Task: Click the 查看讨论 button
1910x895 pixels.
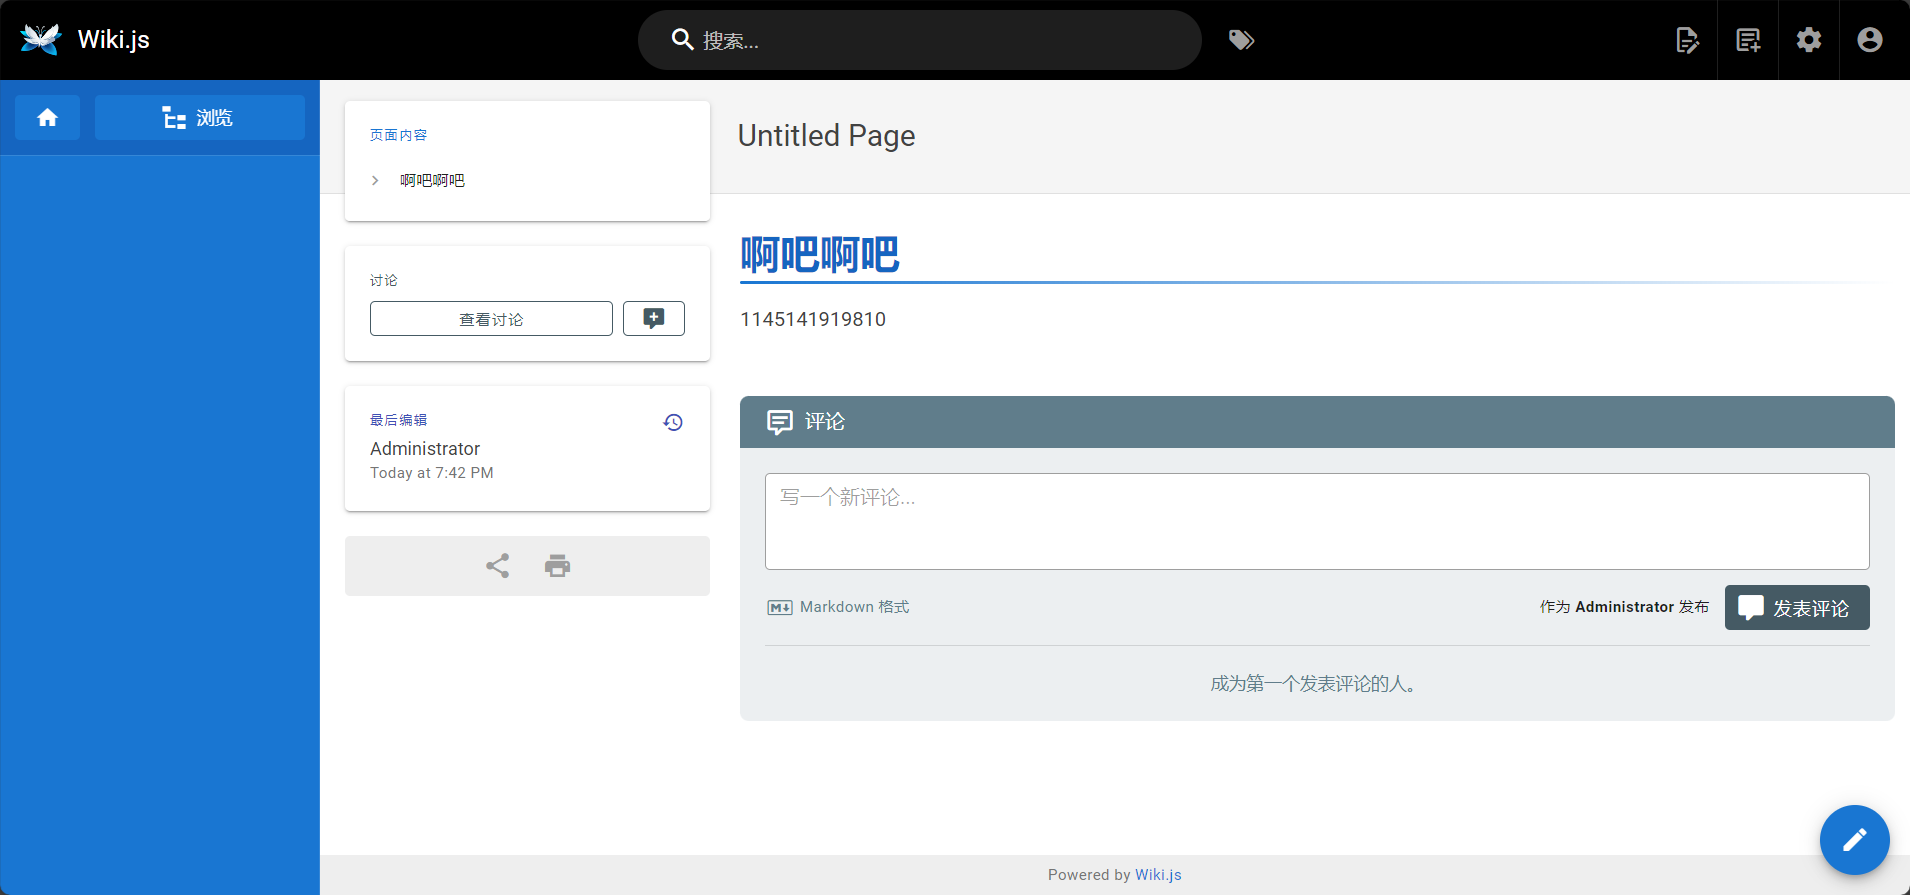Action: pyautogui.click(x=491, y=319)
